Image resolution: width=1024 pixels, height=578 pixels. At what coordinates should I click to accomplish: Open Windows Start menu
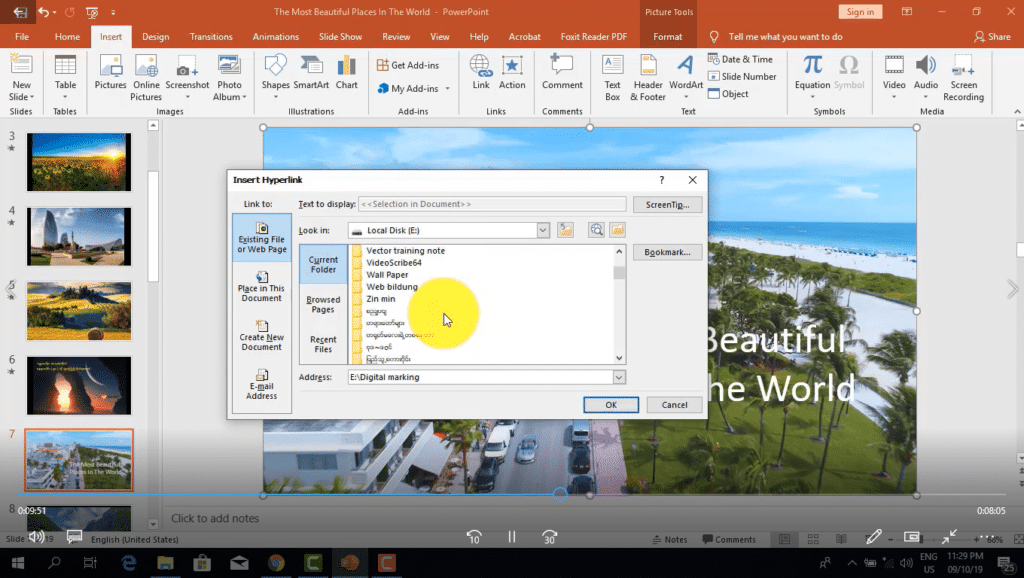click(x=18, y=563)
